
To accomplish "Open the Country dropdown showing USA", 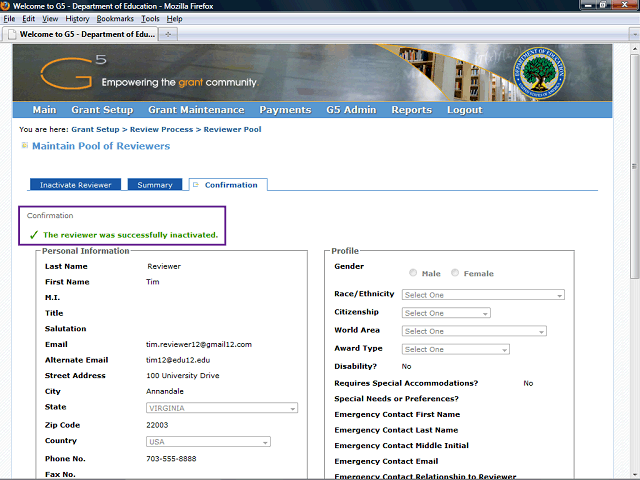I will pyautogui.click(x=208, y=442).
